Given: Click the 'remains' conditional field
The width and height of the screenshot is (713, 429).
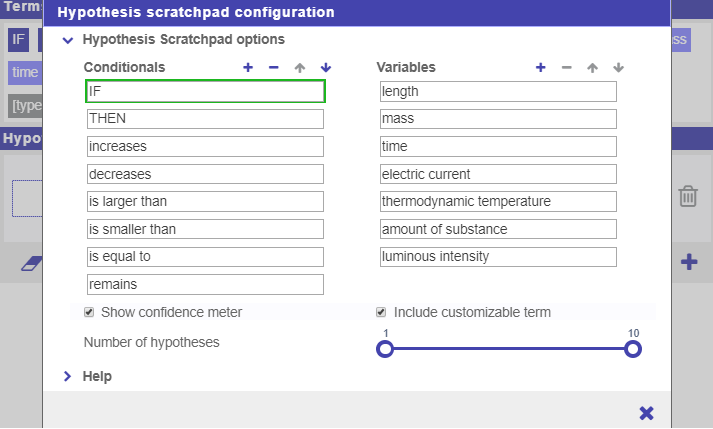Looking at the screenshot, I should pos(205,284).
